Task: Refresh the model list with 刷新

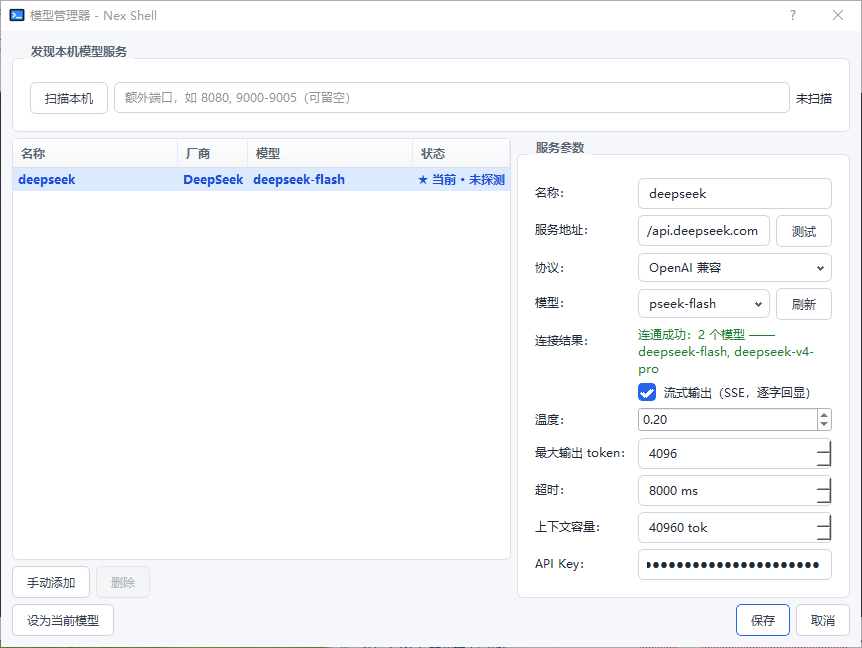Action: pos(804,304)
